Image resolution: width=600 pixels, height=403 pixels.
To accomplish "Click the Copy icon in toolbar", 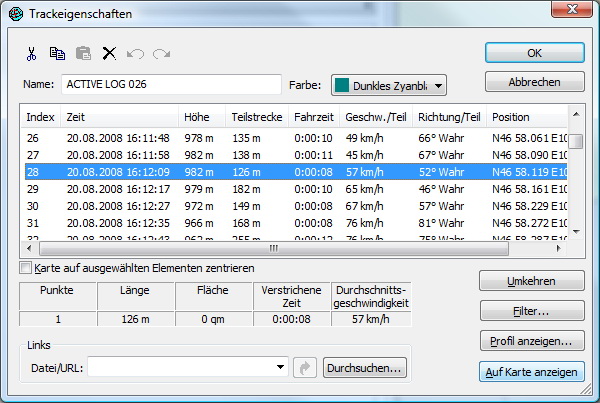I will pos(57,53).
